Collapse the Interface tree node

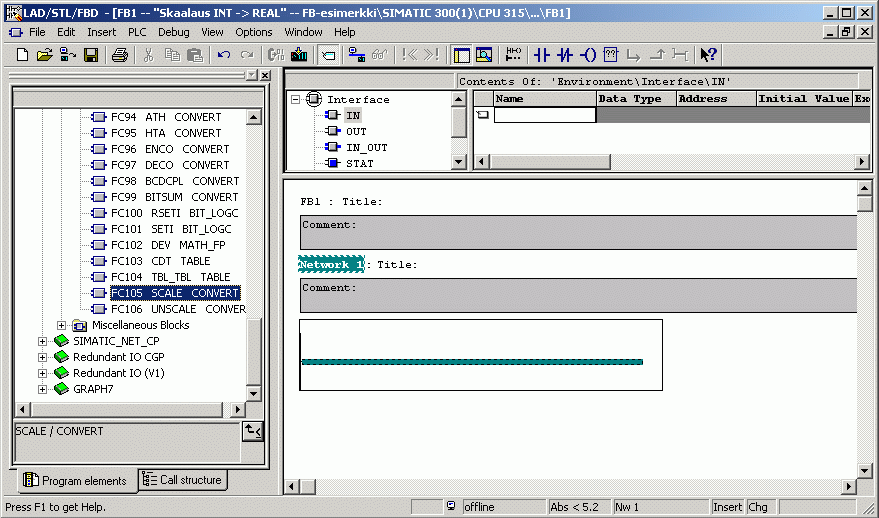(x=295, y=99)
